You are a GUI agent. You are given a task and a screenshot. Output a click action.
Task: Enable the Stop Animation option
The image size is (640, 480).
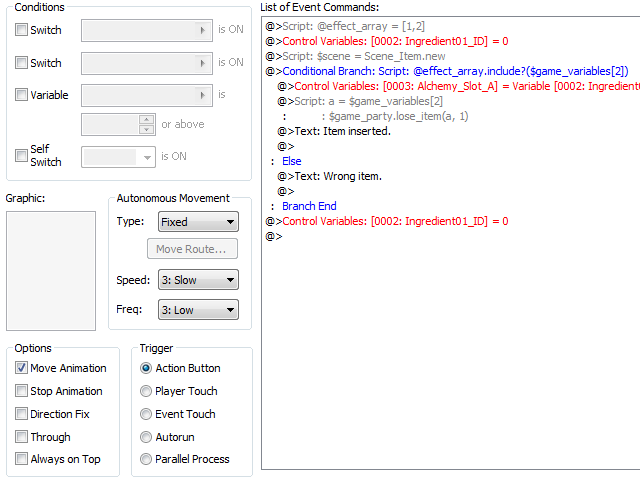(22, 391)
